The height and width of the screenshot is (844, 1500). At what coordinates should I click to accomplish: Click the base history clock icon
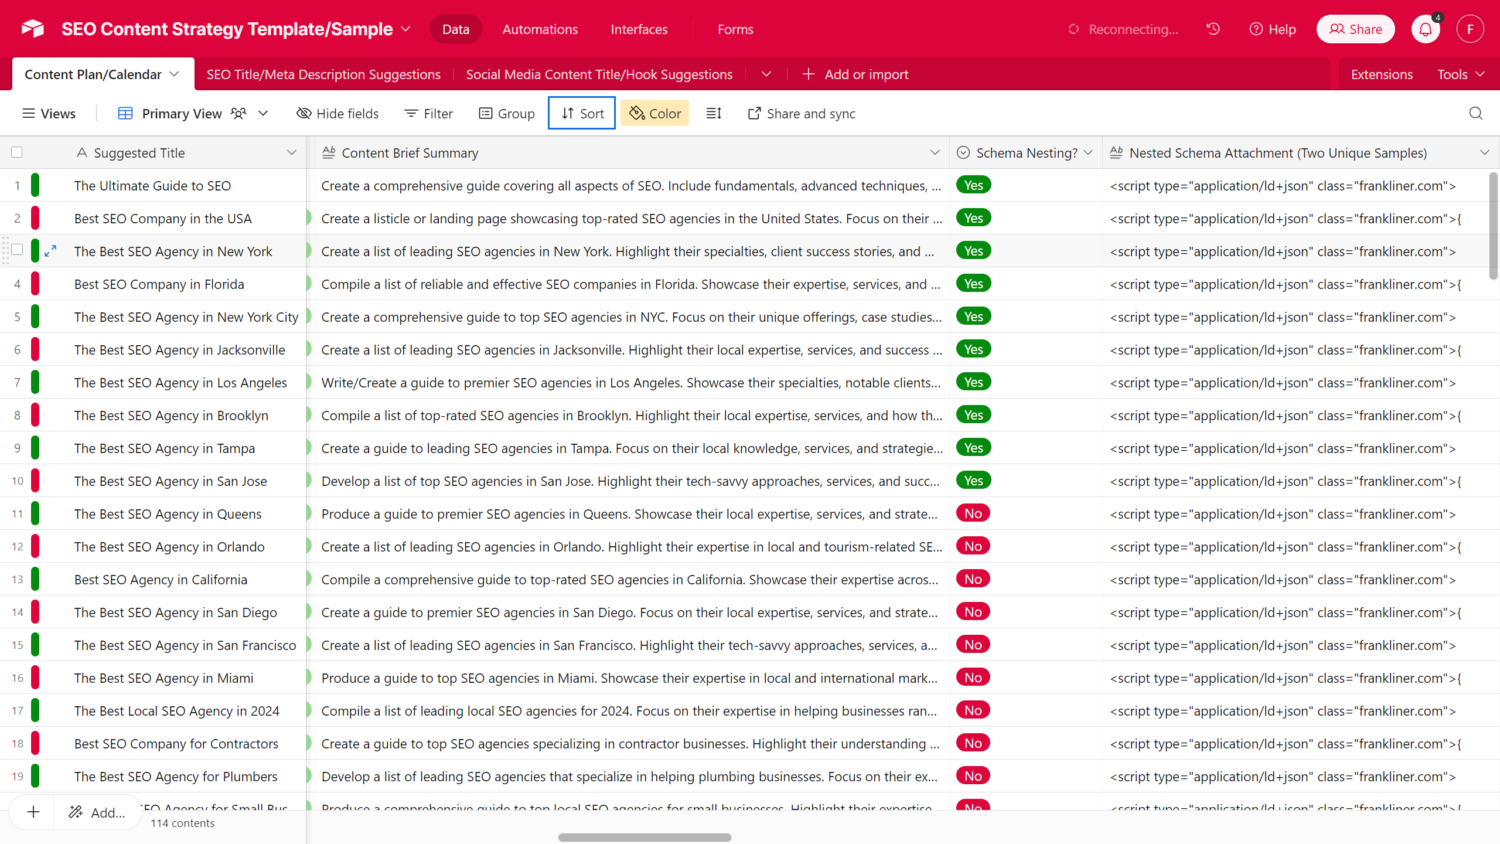(x=1213, y=29)
